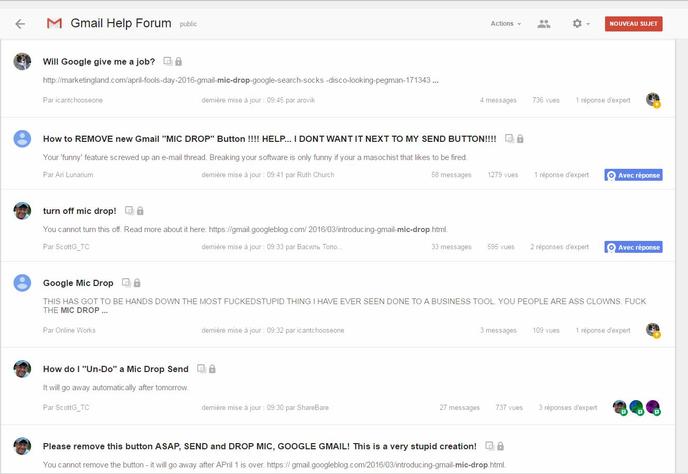Image resolution: width=688 pixels, height=474 pixels.
Task: Click lock icon on 'How to REMOVE new Gmail' topic
Action: click(x=520, y=139)
